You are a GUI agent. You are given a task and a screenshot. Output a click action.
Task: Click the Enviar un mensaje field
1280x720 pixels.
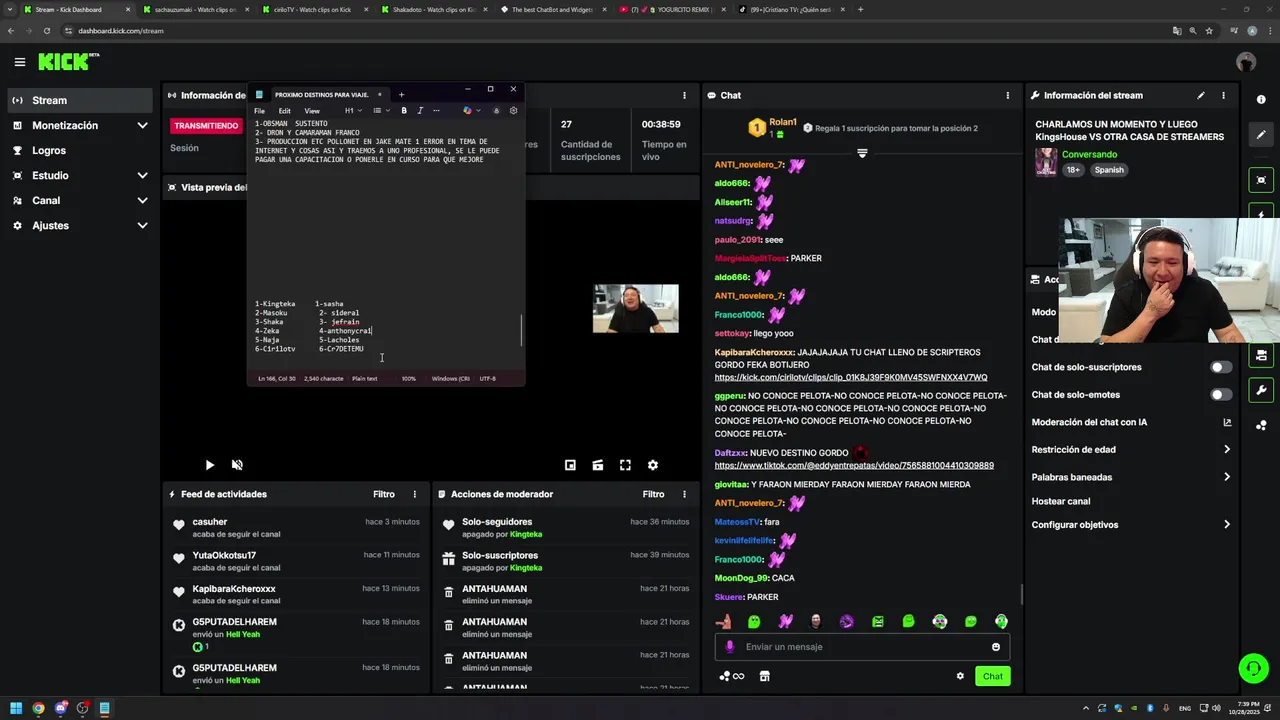pos(862,647)
